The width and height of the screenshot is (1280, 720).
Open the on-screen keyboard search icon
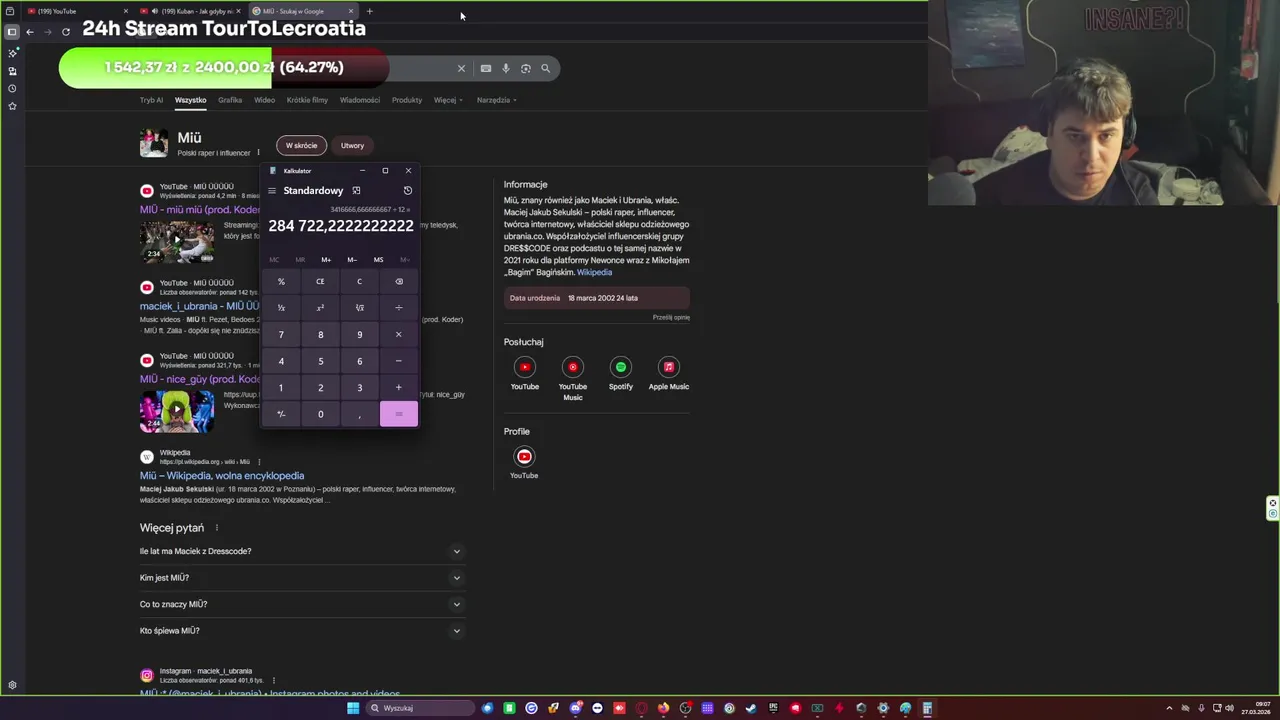pyautogui.click(x=486, y=68)
